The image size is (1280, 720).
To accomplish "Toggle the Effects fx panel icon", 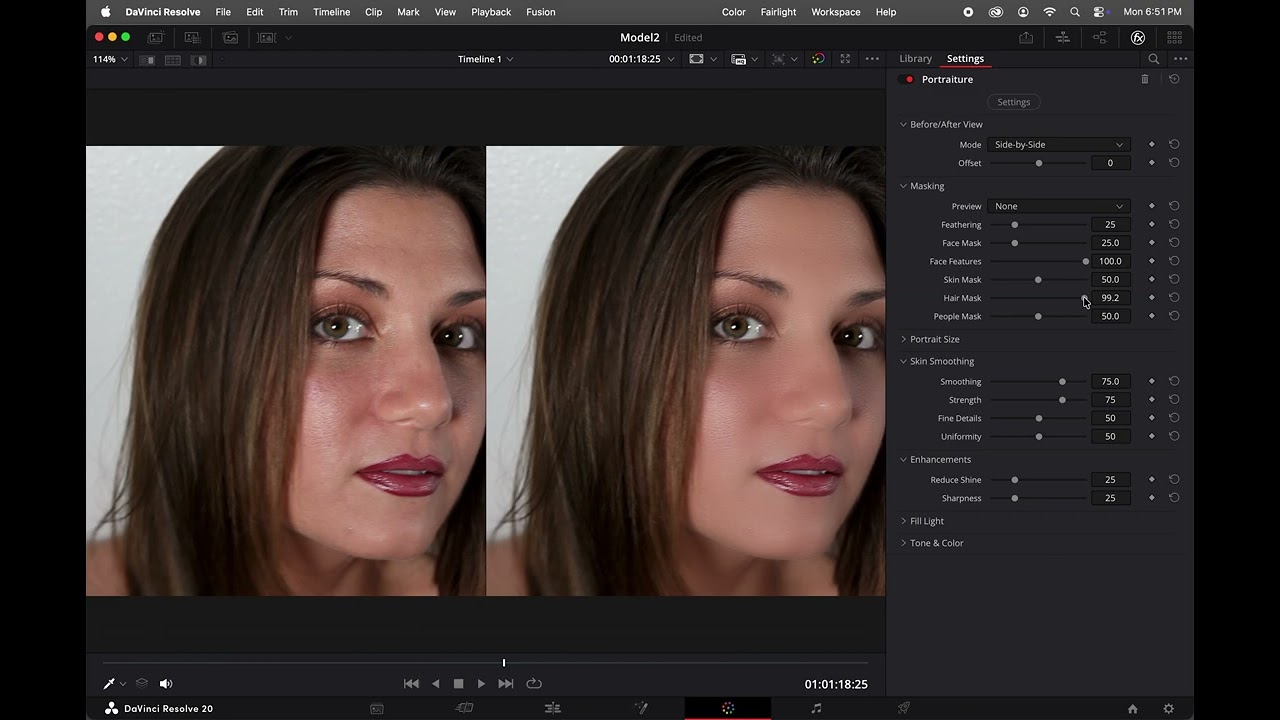I will [1138, 38].
